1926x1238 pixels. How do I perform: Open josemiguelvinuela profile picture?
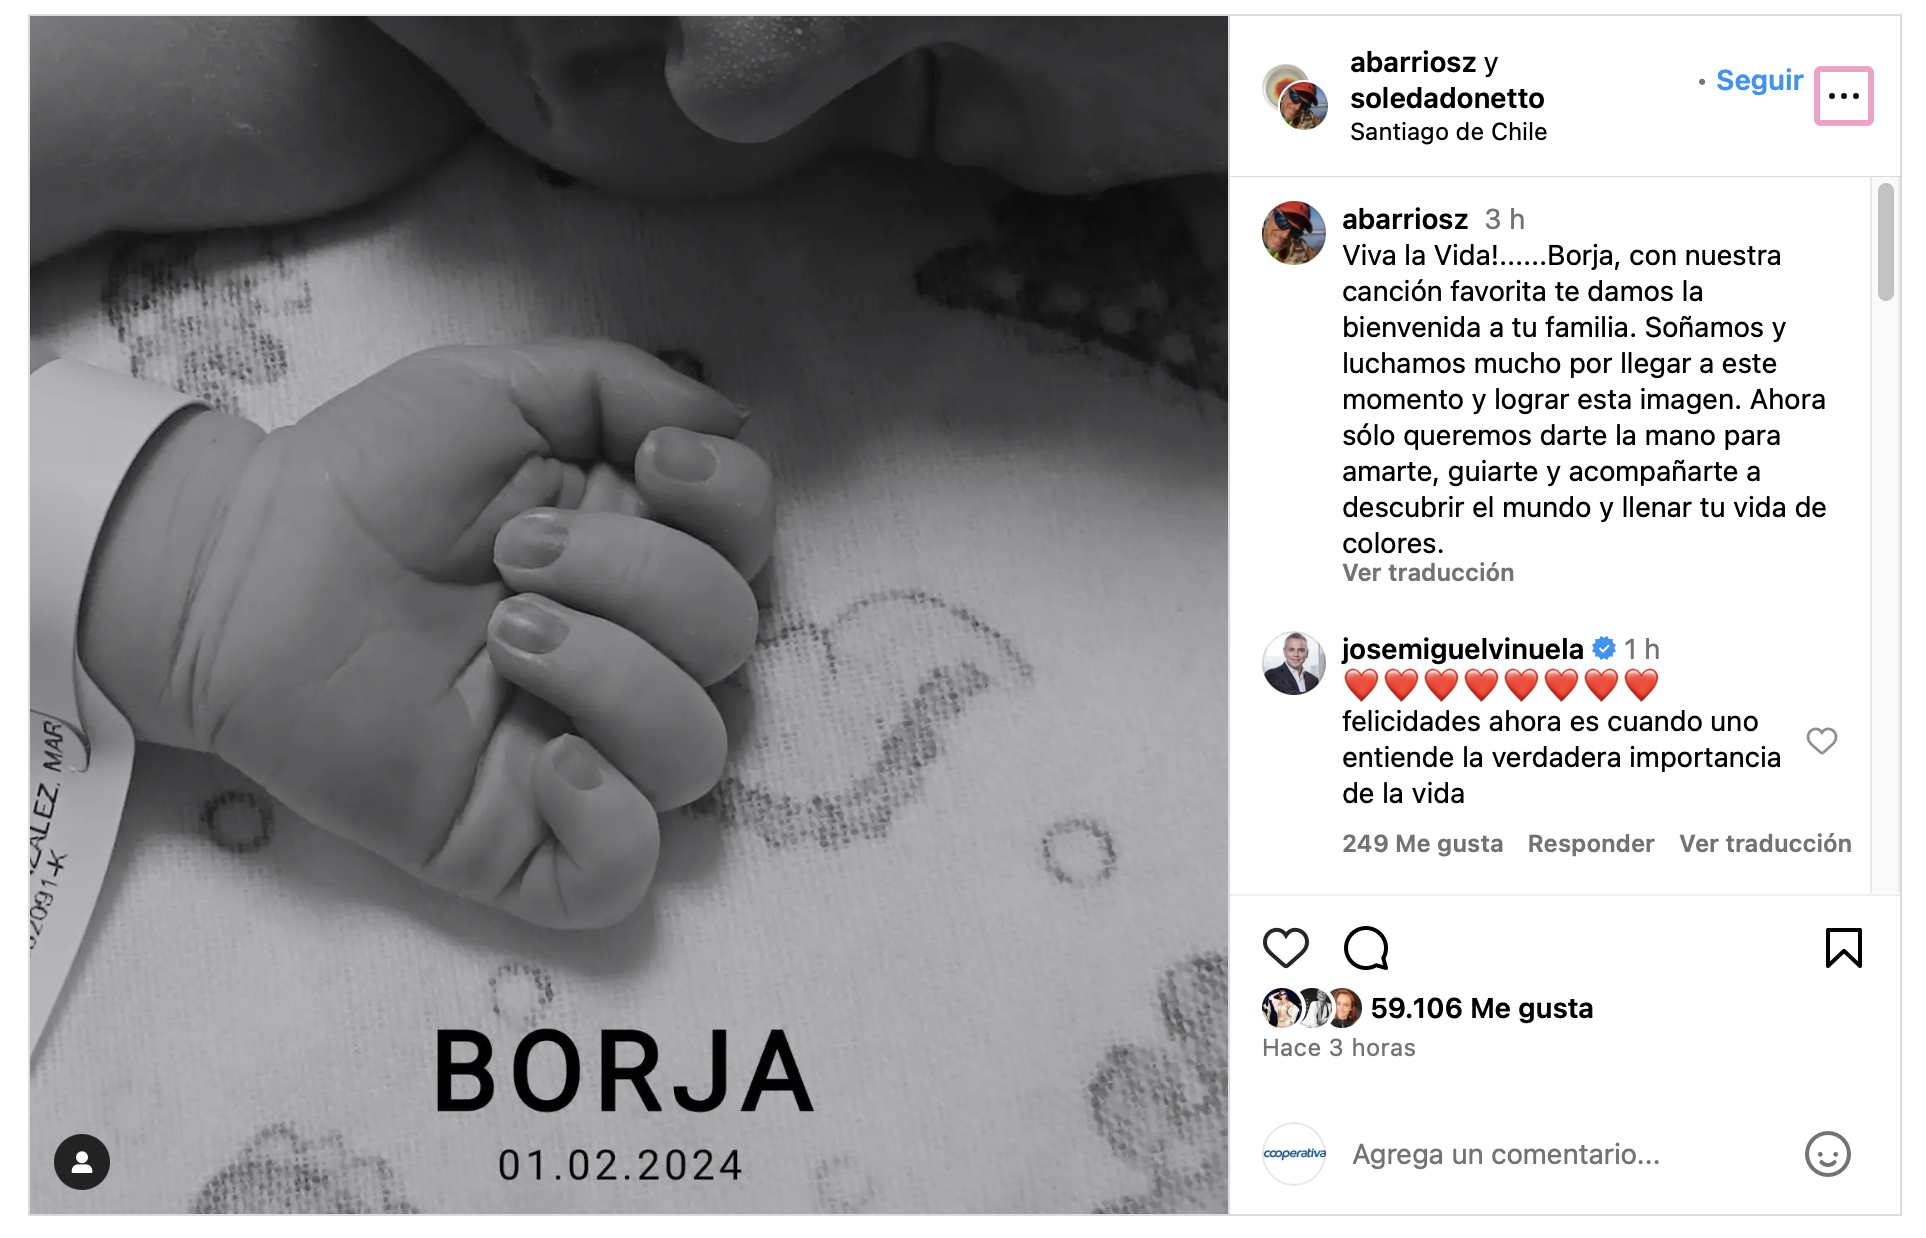(1294, 663)
